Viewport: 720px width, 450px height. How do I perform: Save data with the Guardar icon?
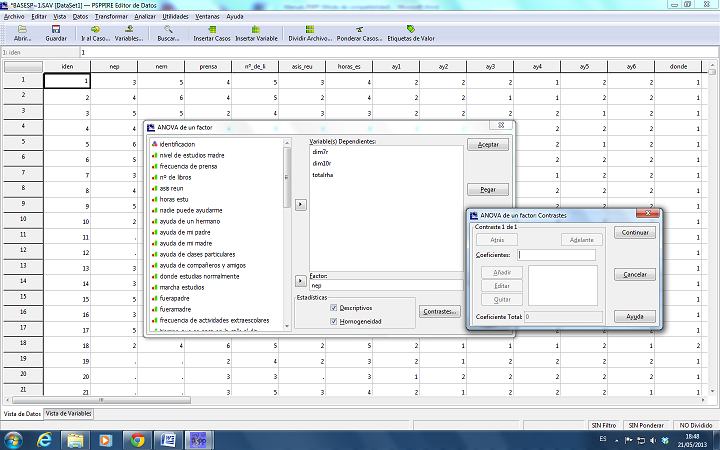click(56, 34)
